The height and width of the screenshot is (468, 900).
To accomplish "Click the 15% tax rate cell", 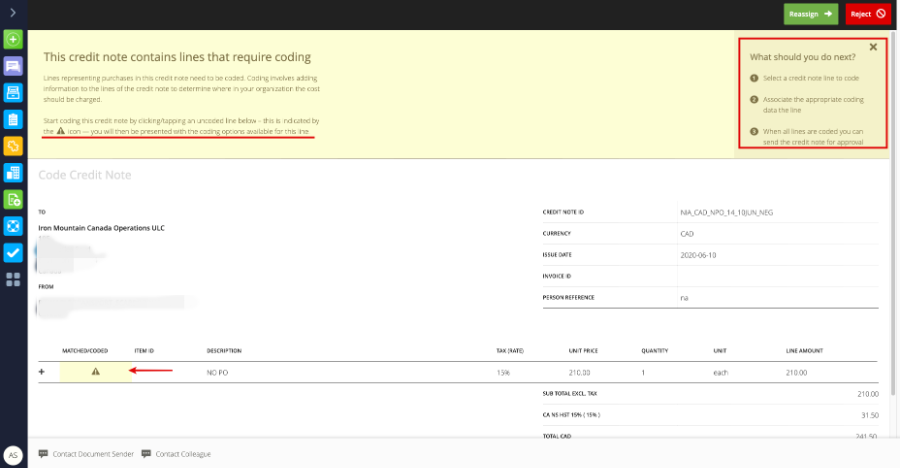I will (503, 373).
